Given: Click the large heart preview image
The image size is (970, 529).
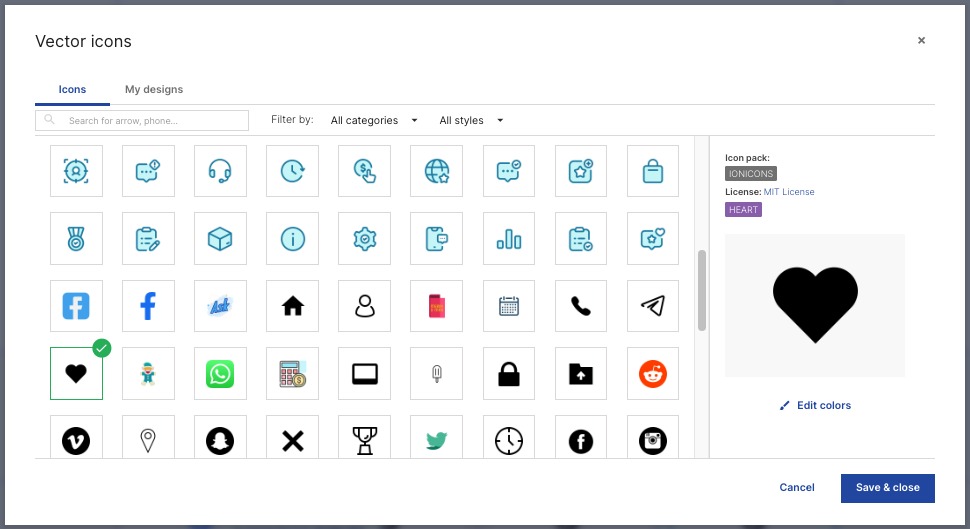Looking at the screenshot, I should tap(815, 305).
